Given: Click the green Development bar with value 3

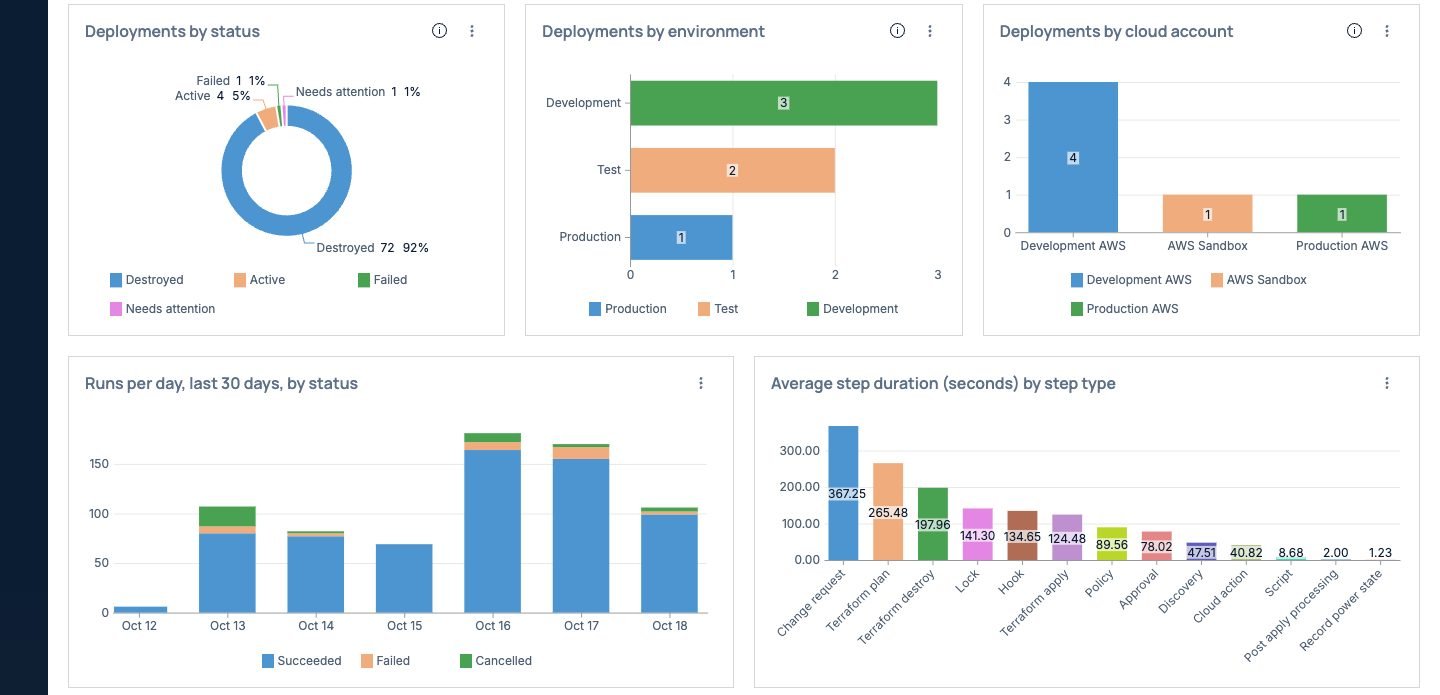Looking at the screenshot, I should coord(783,103).
